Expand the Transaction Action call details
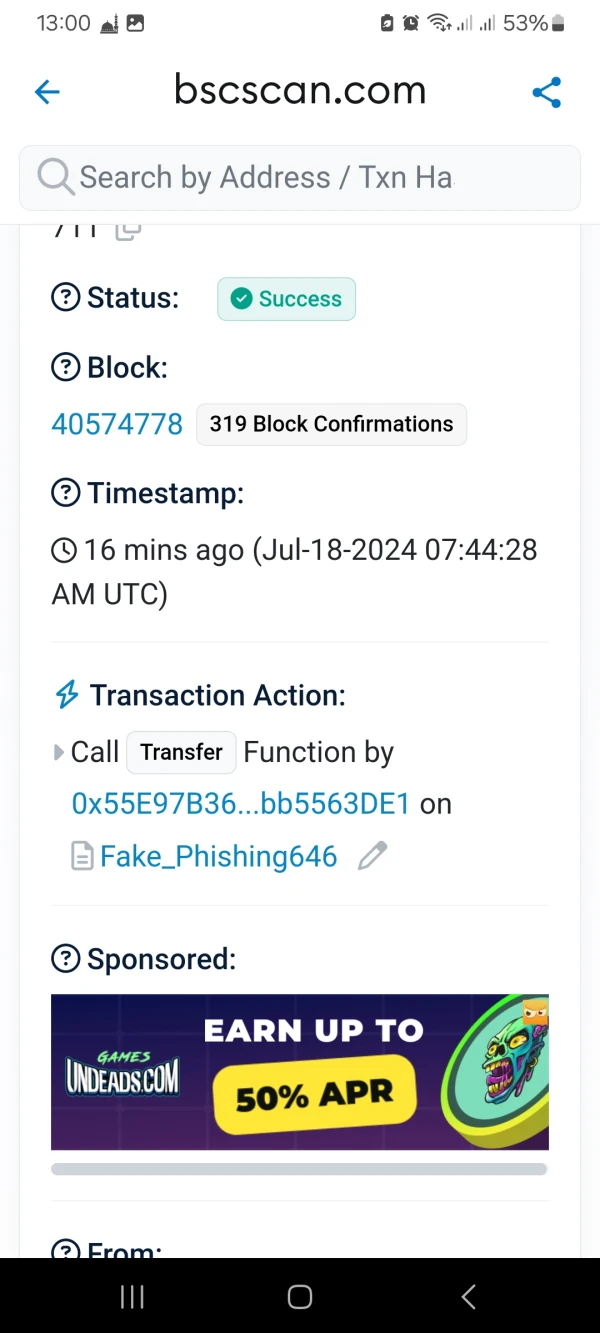 59,752
